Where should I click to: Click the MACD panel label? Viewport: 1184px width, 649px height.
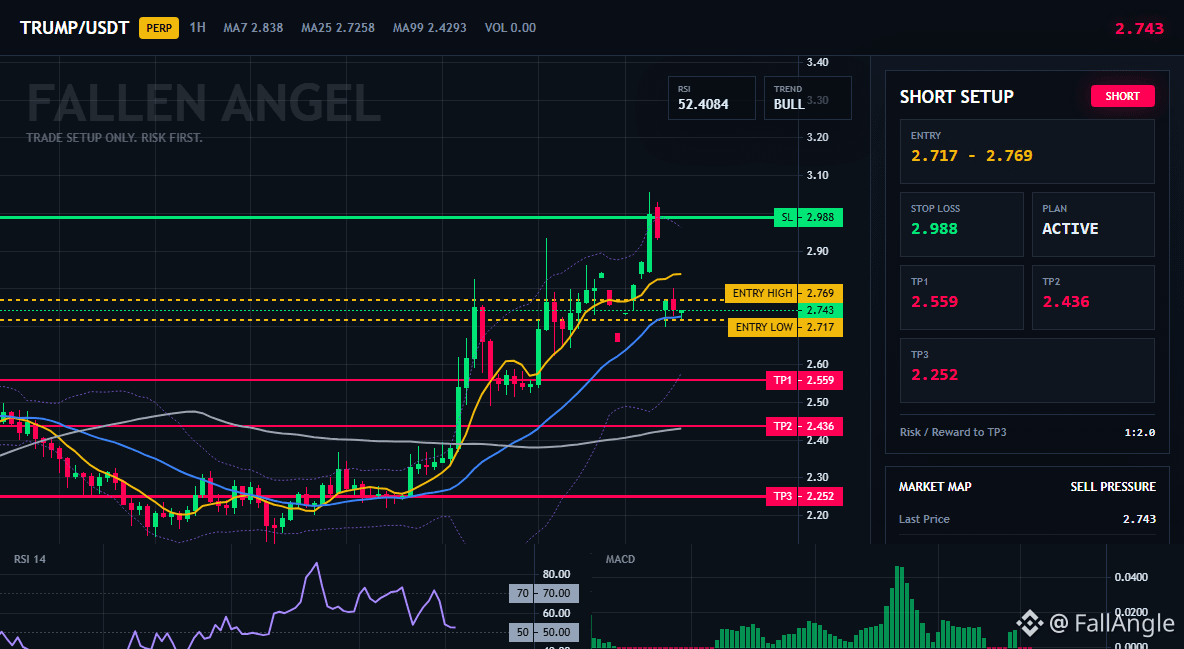pos(620,559)
